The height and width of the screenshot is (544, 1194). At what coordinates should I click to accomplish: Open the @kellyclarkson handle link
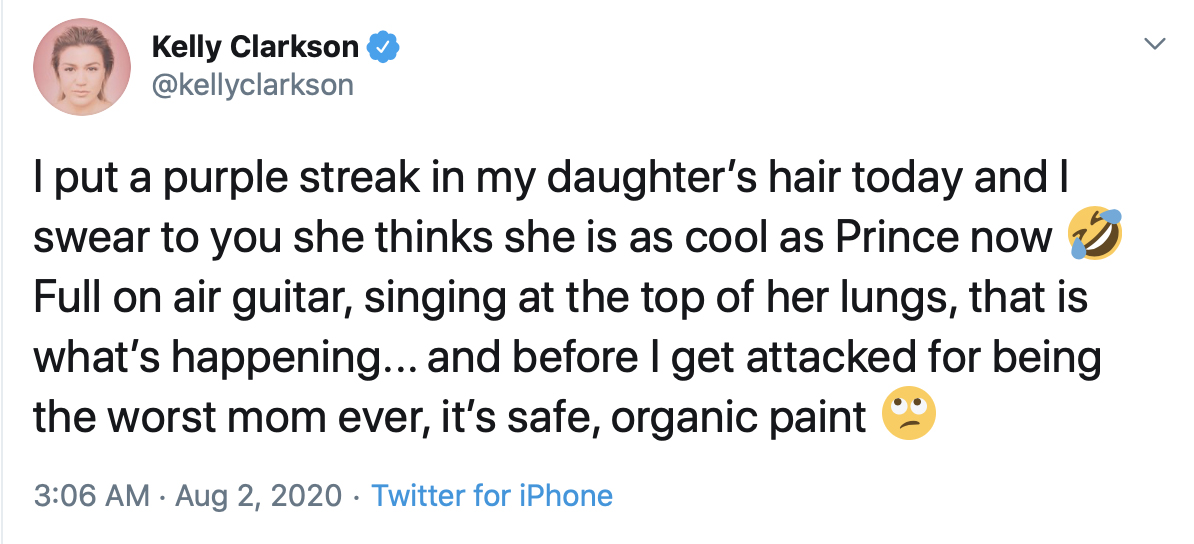tap(252, 84)
